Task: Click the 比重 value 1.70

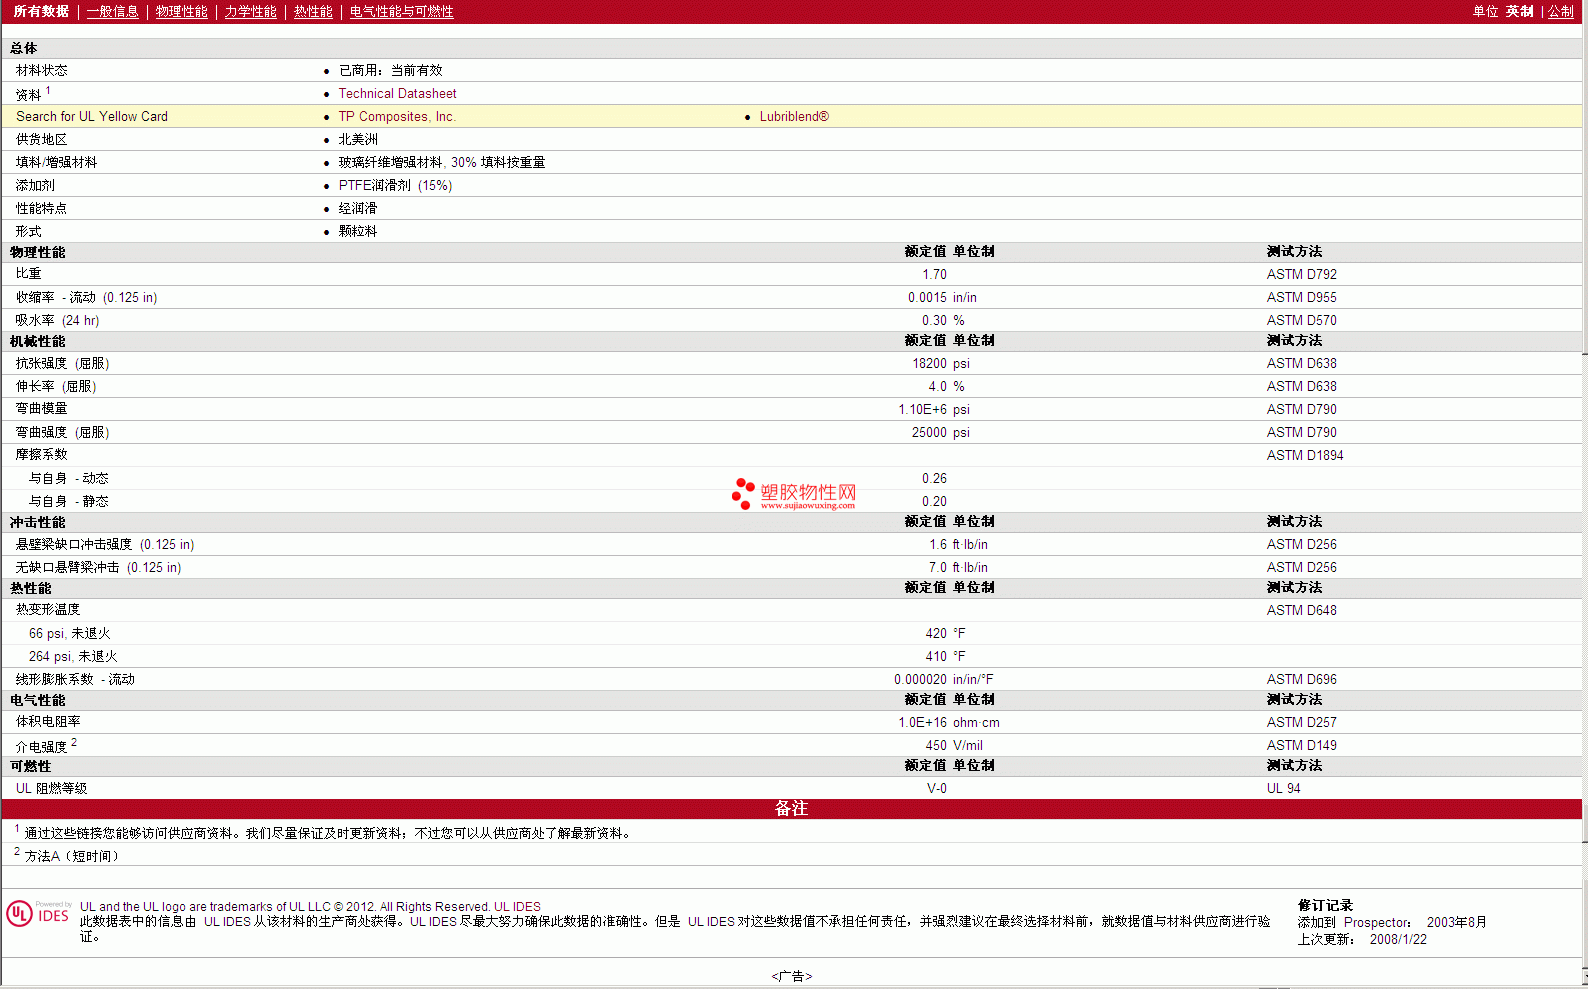Action: 934,274
